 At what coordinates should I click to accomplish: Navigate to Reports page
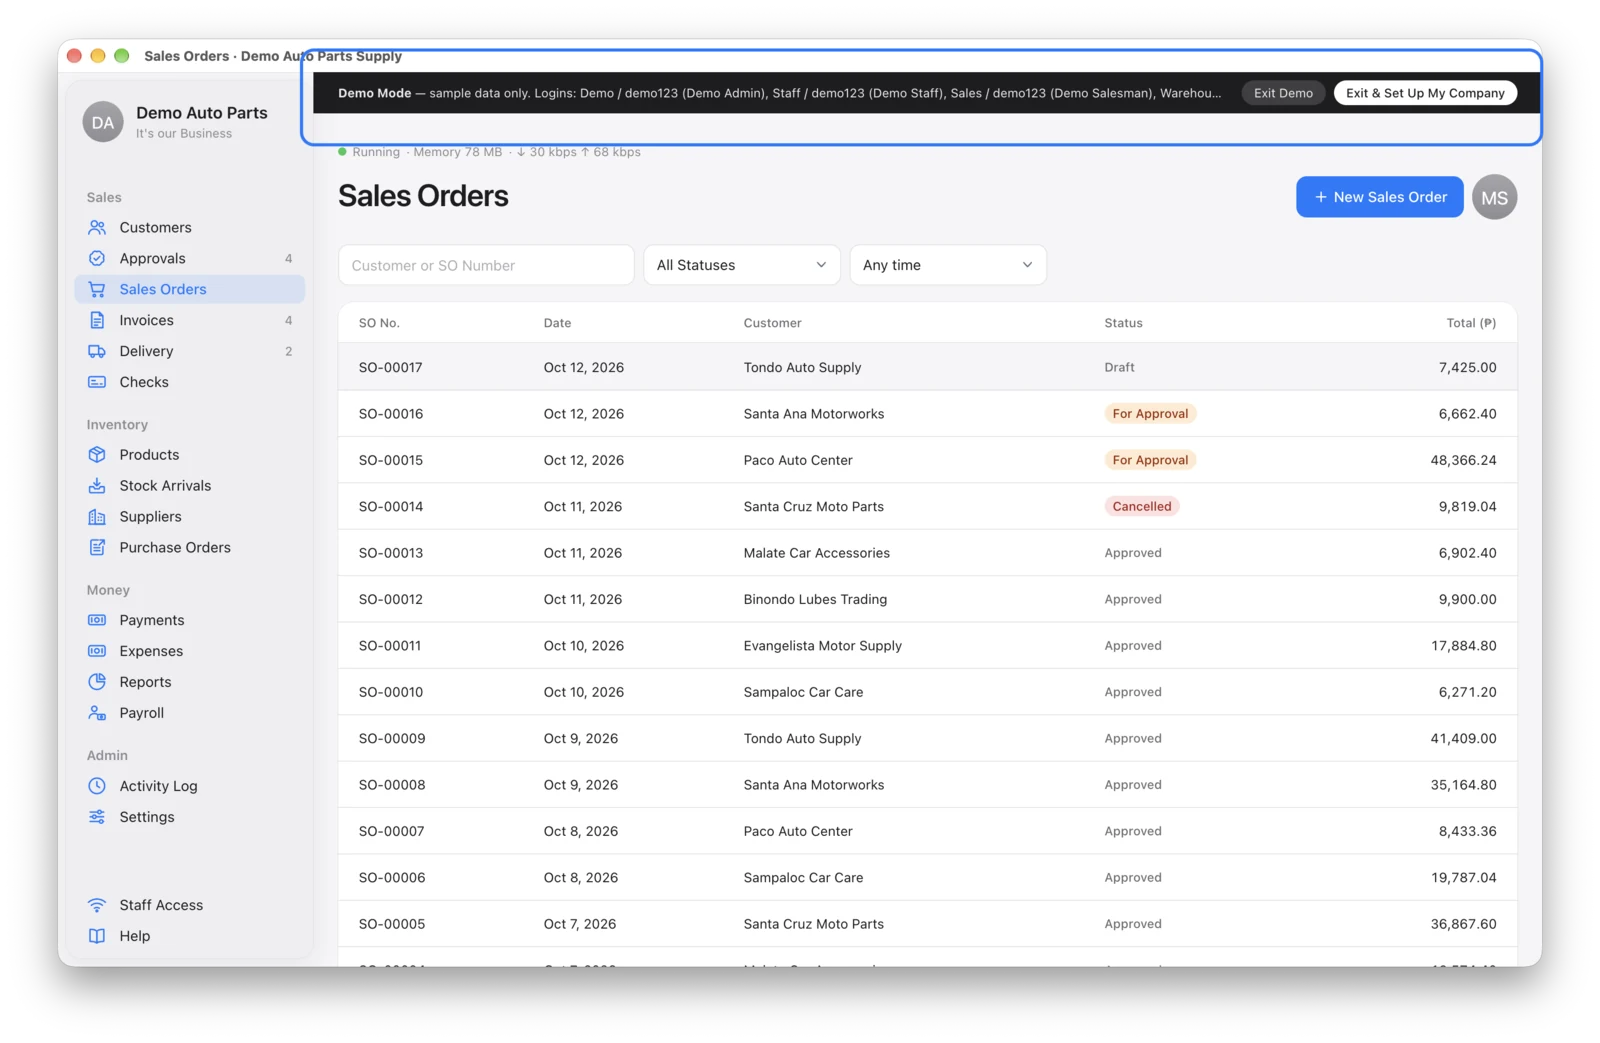190,682
